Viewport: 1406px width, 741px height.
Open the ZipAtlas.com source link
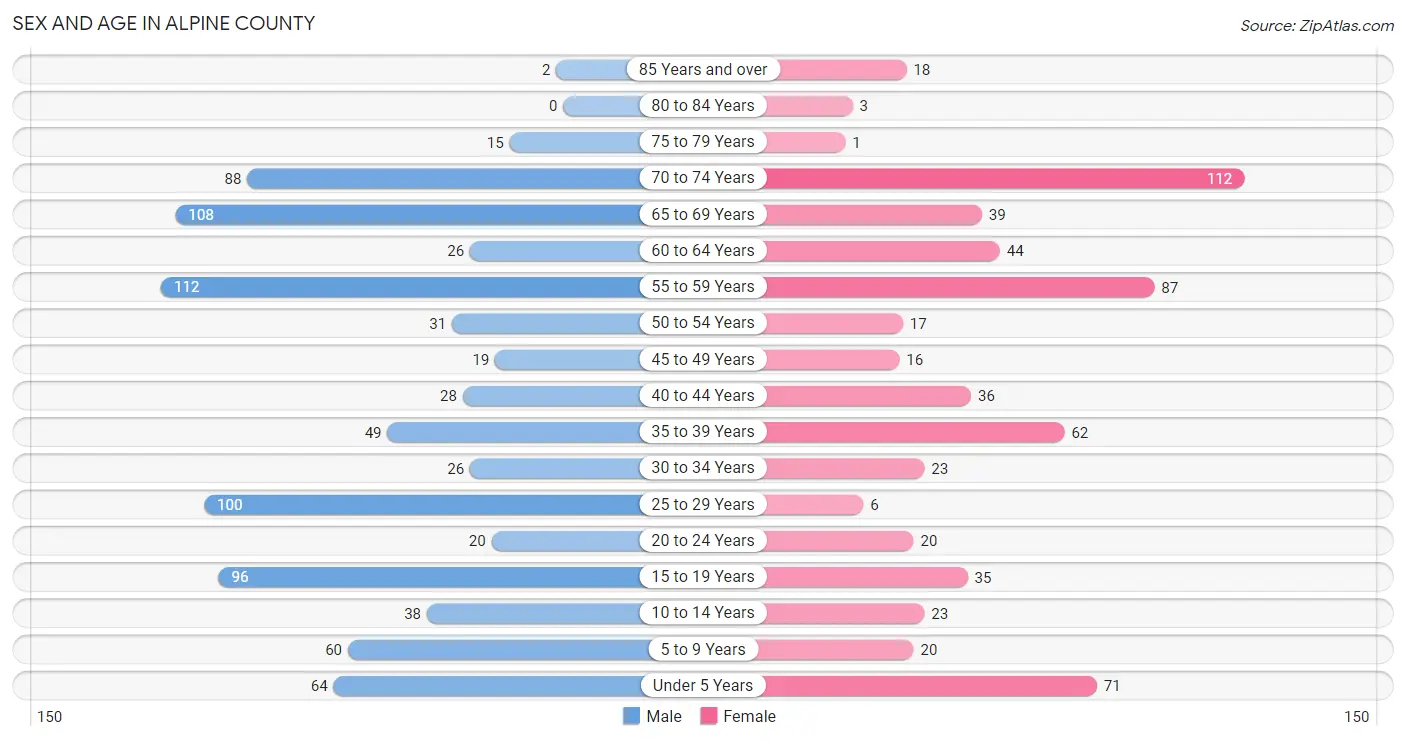point(1317,26)
